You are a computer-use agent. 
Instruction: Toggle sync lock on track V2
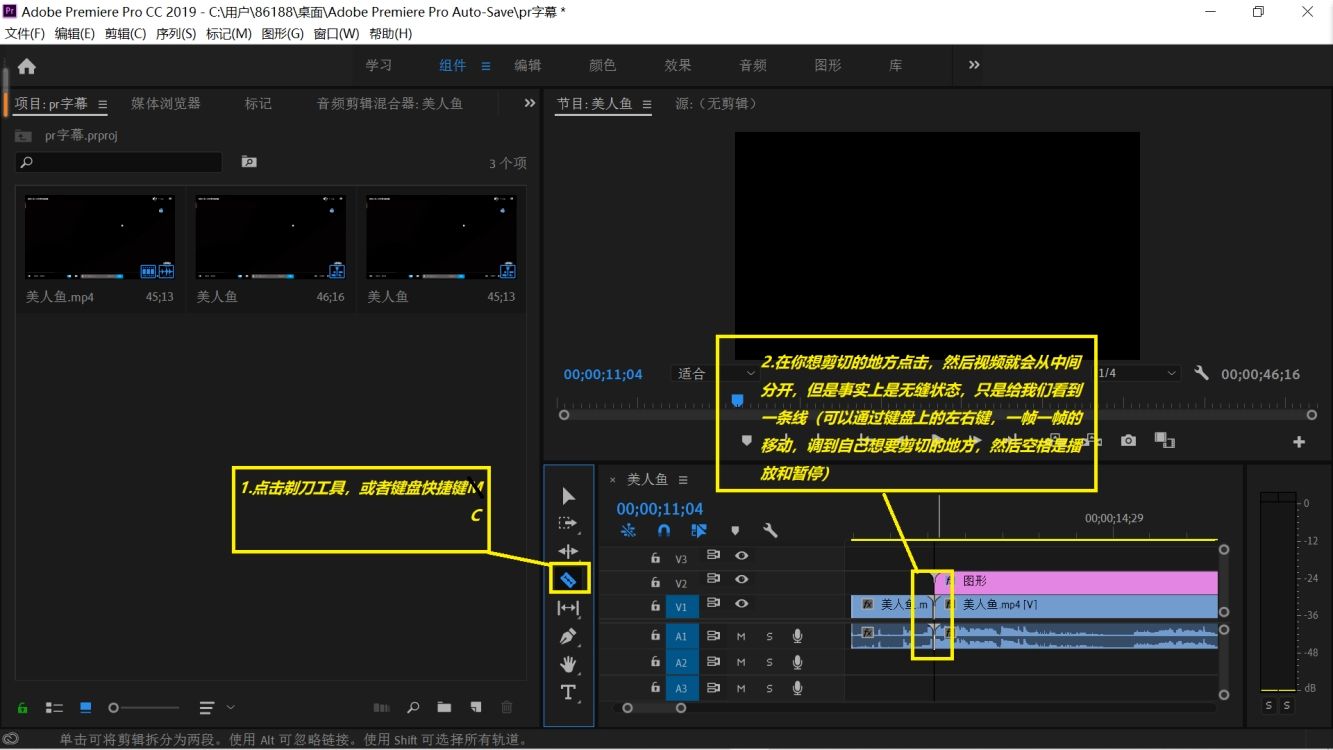click(713, 579)
